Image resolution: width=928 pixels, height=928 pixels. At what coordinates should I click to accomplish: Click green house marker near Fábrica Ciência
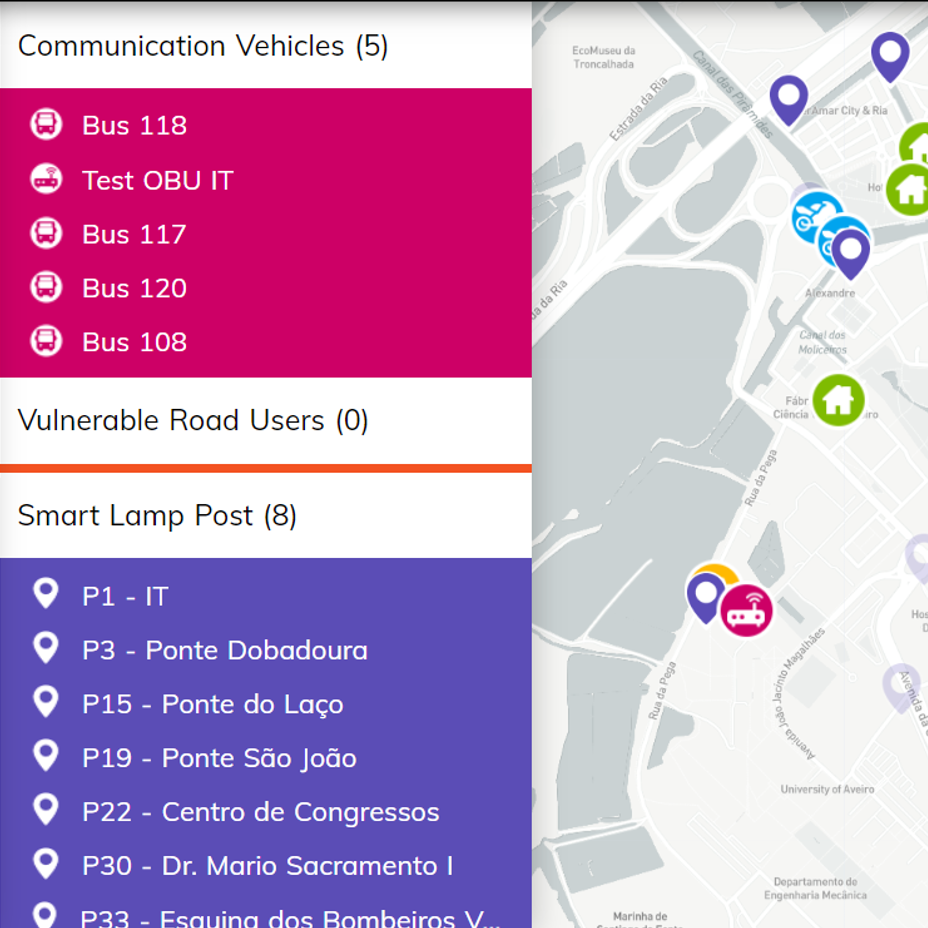pyautogui.click(x=839, y=401)
